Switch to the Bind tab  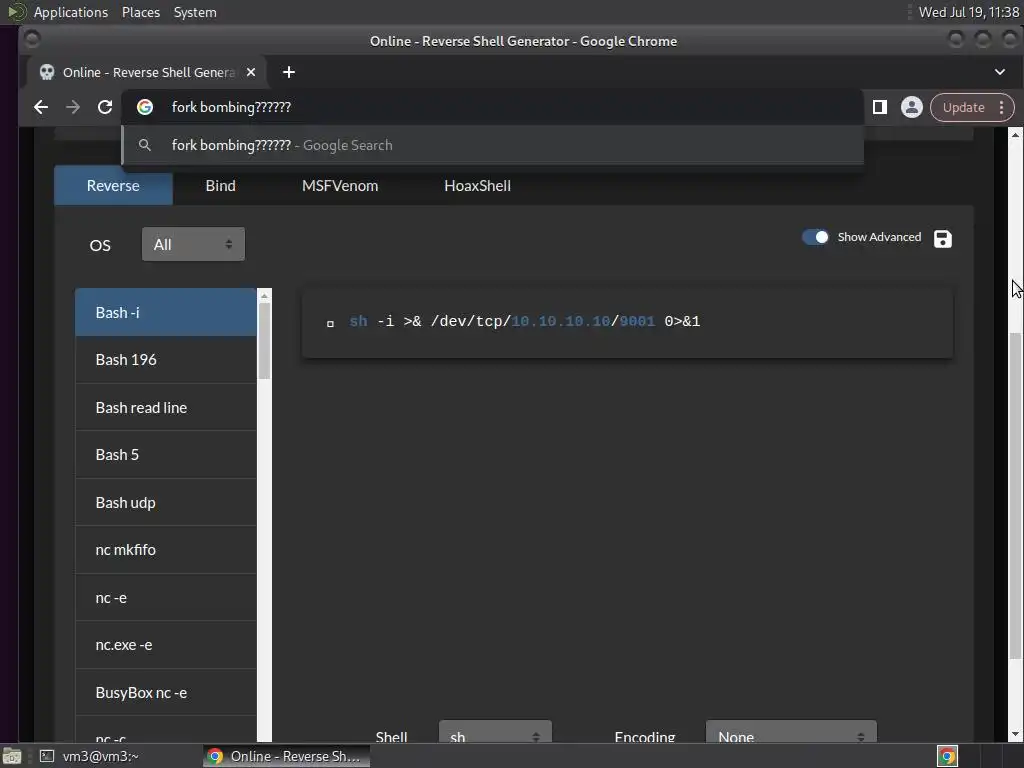(x=220, y=185)
